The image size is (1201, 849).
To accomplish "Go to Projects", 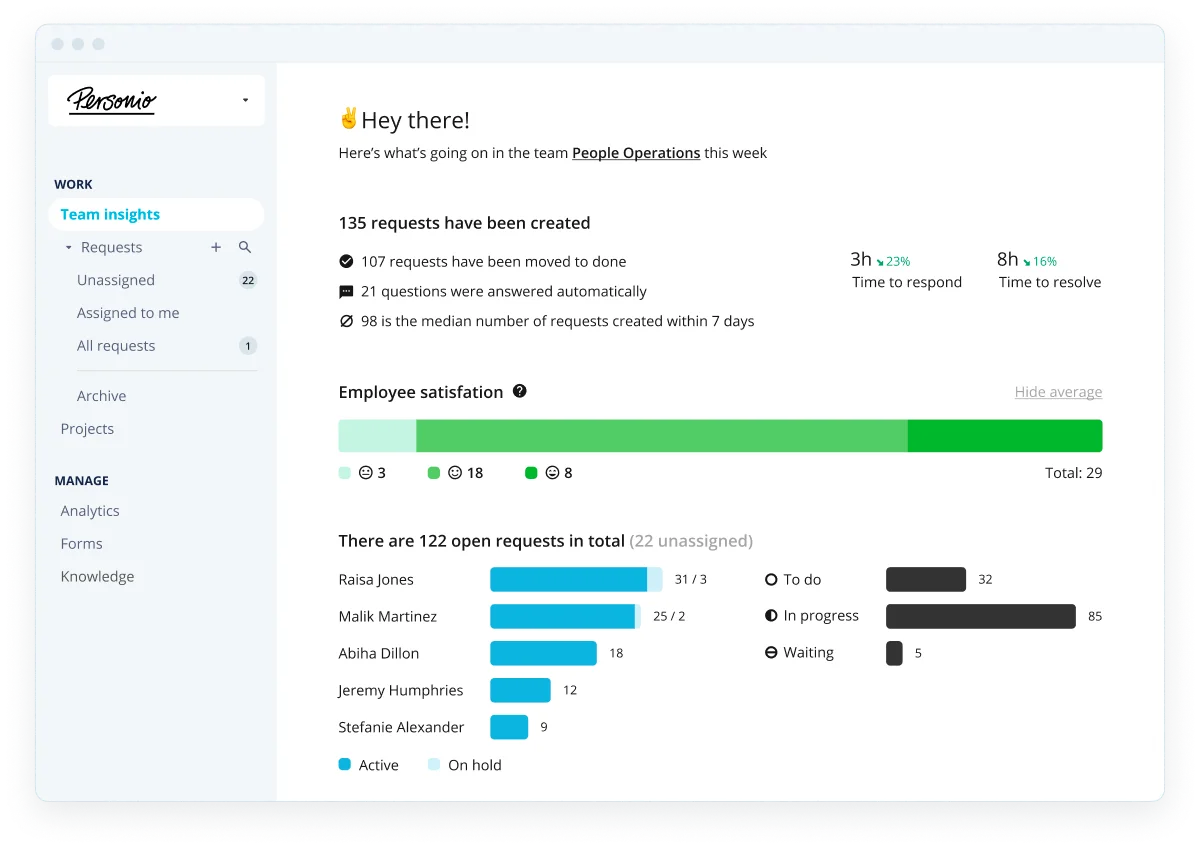I will coord(87,429).
